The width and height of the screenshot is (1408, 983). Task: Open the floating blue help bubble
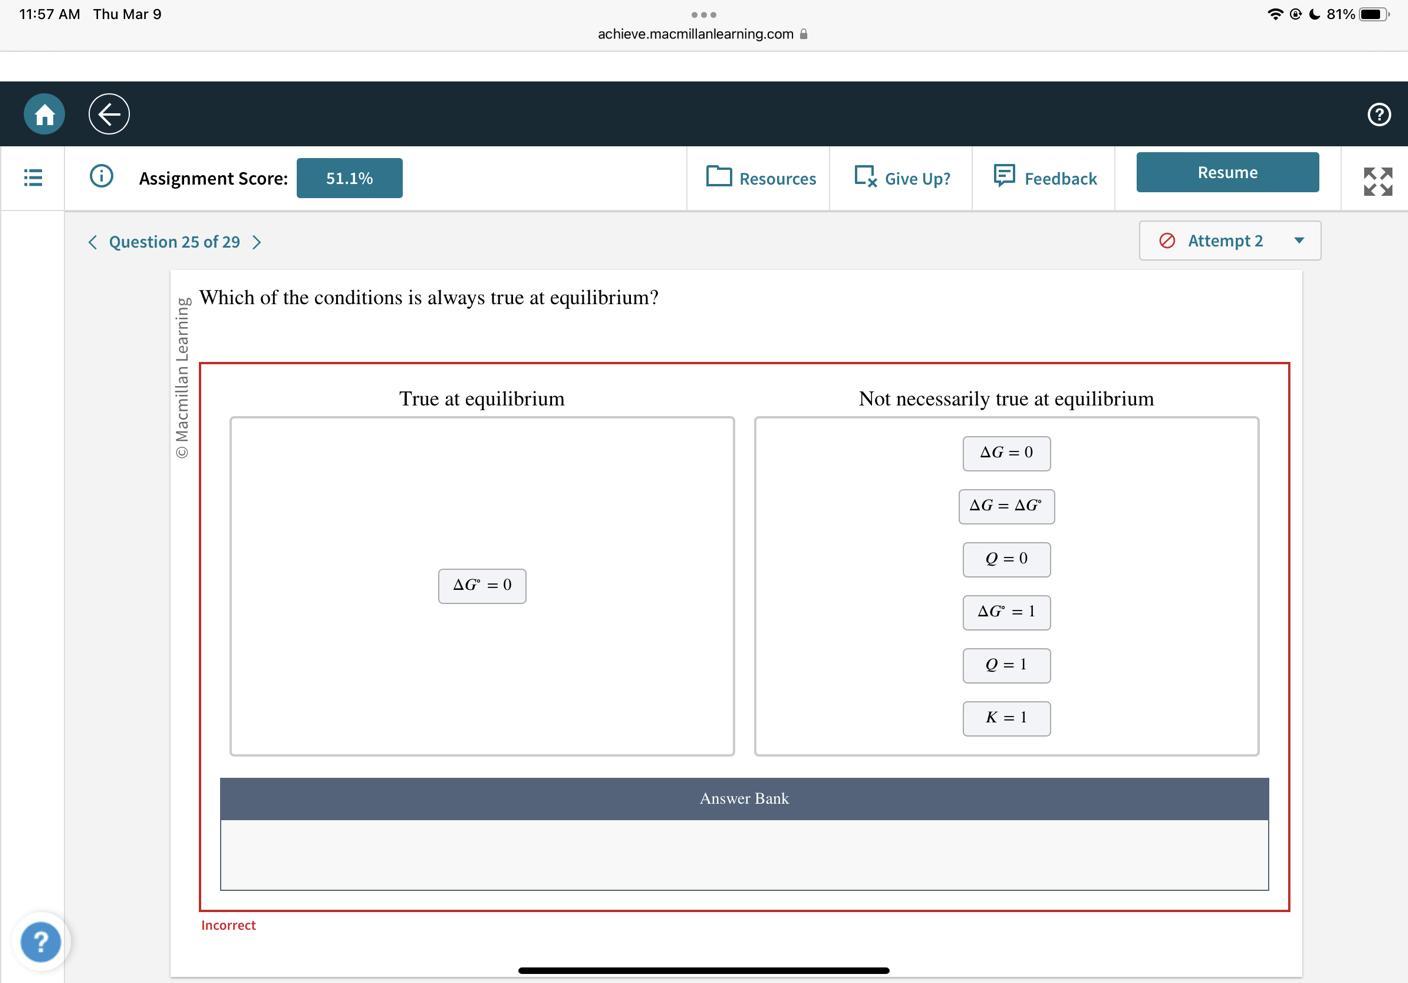click(x=41, y=942)
